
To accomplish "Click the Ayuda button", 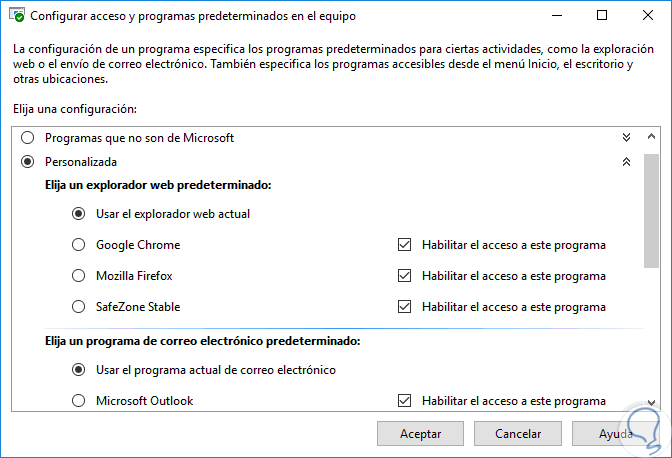I will (x=615, y=434).
